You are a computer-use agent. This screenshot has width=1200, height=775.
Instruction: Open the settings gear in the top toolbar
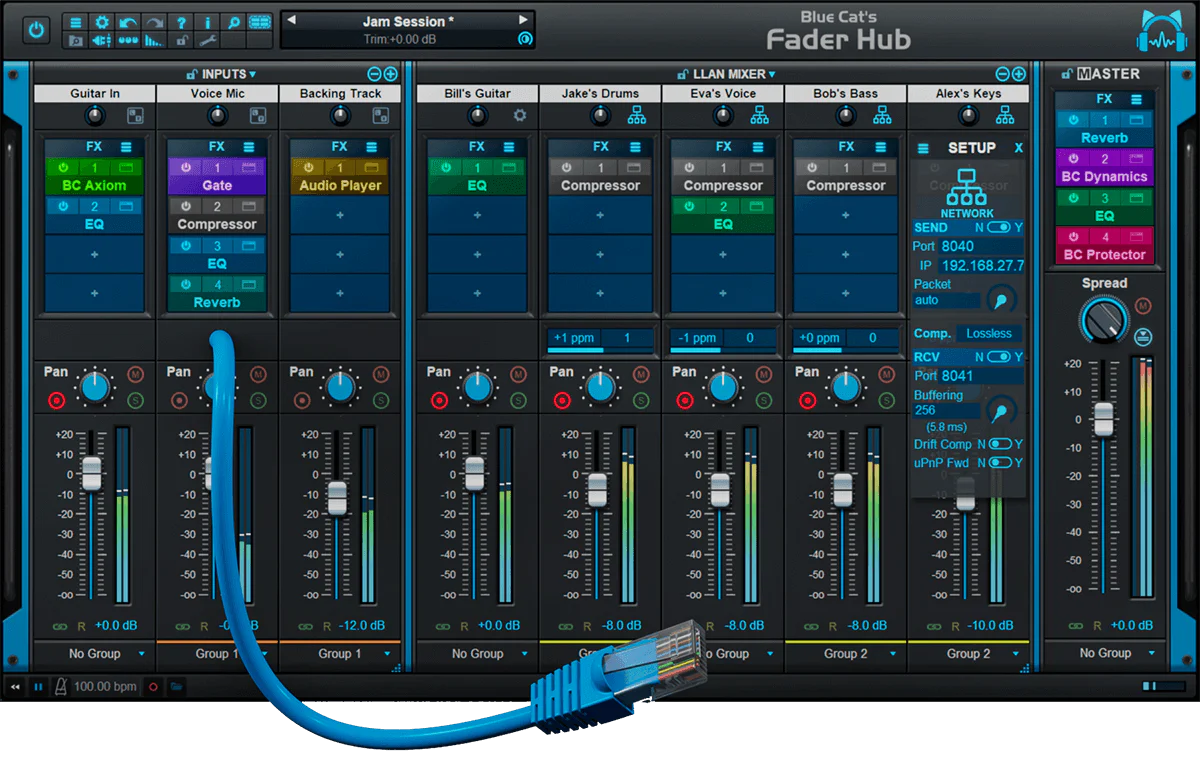(x=100, y=21)
